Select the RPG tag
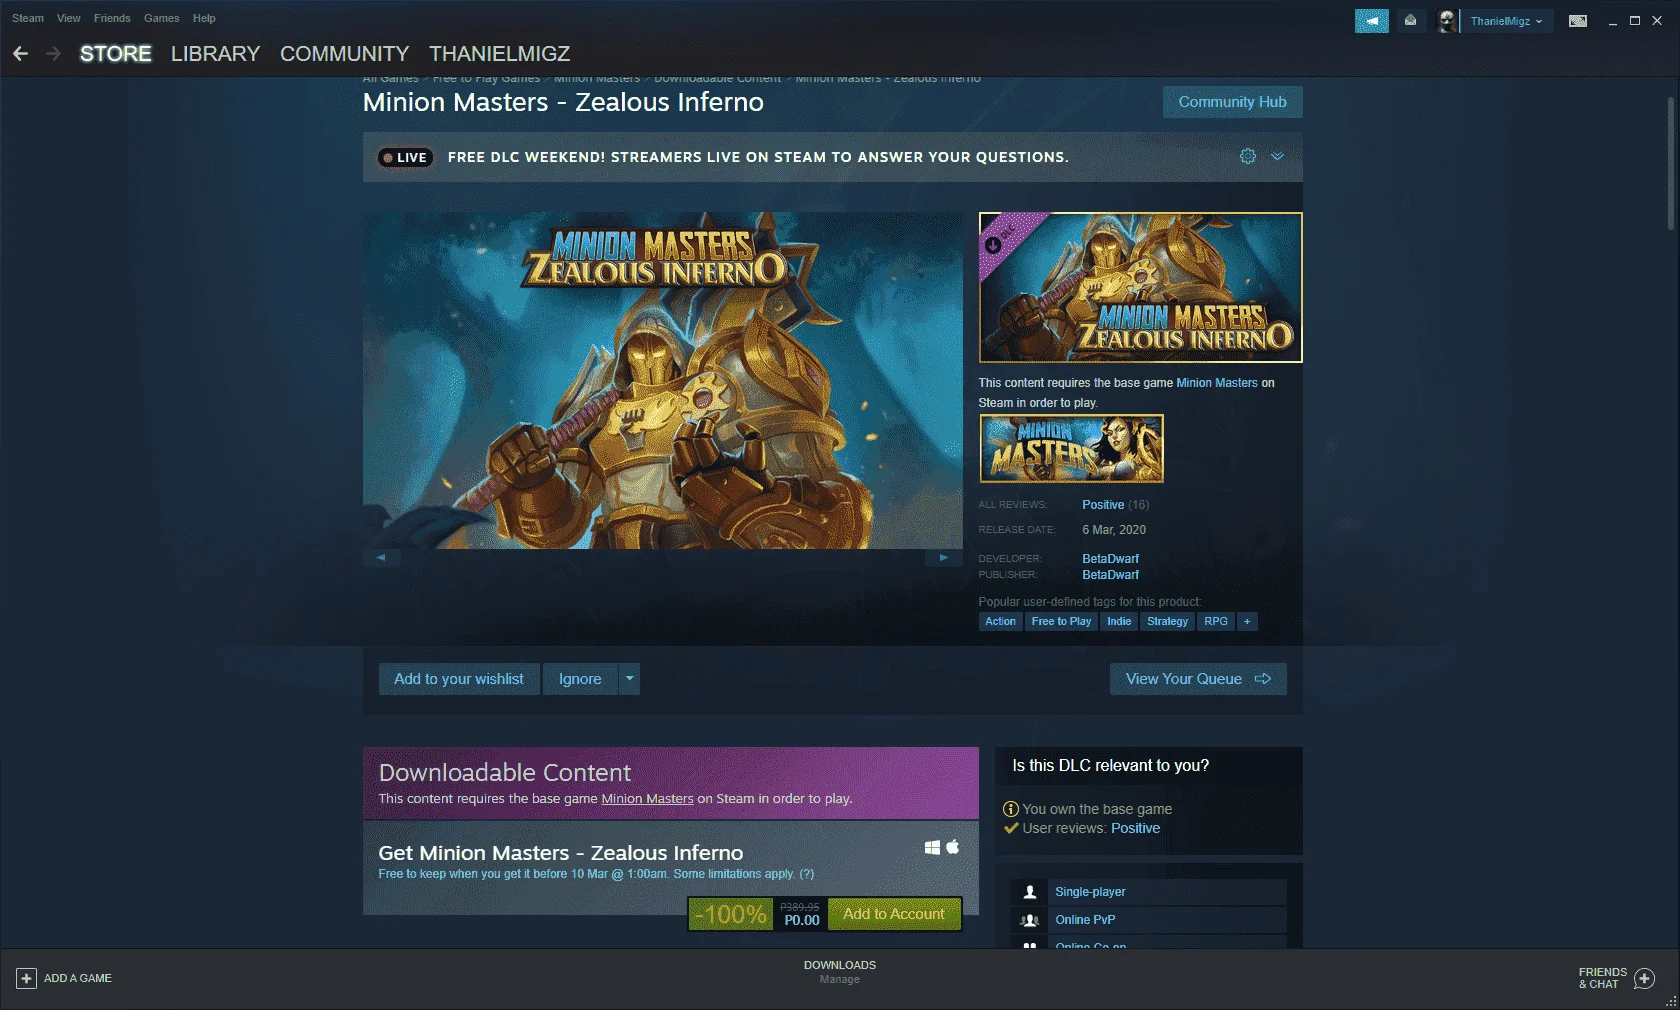This screenshot has height=1010, width=1680. click(1216, 622)
